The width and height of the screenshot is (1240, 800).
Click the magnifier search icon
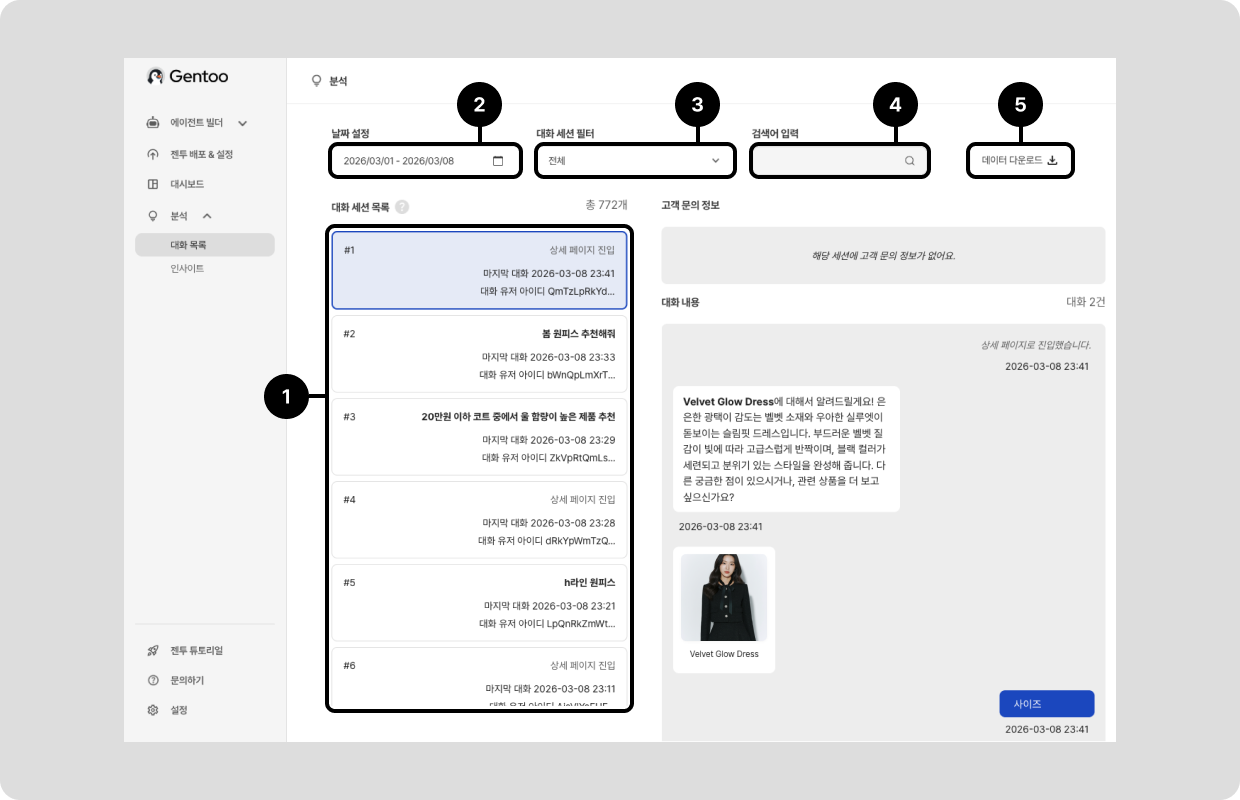pyautogui.click(x=909, y=161)
